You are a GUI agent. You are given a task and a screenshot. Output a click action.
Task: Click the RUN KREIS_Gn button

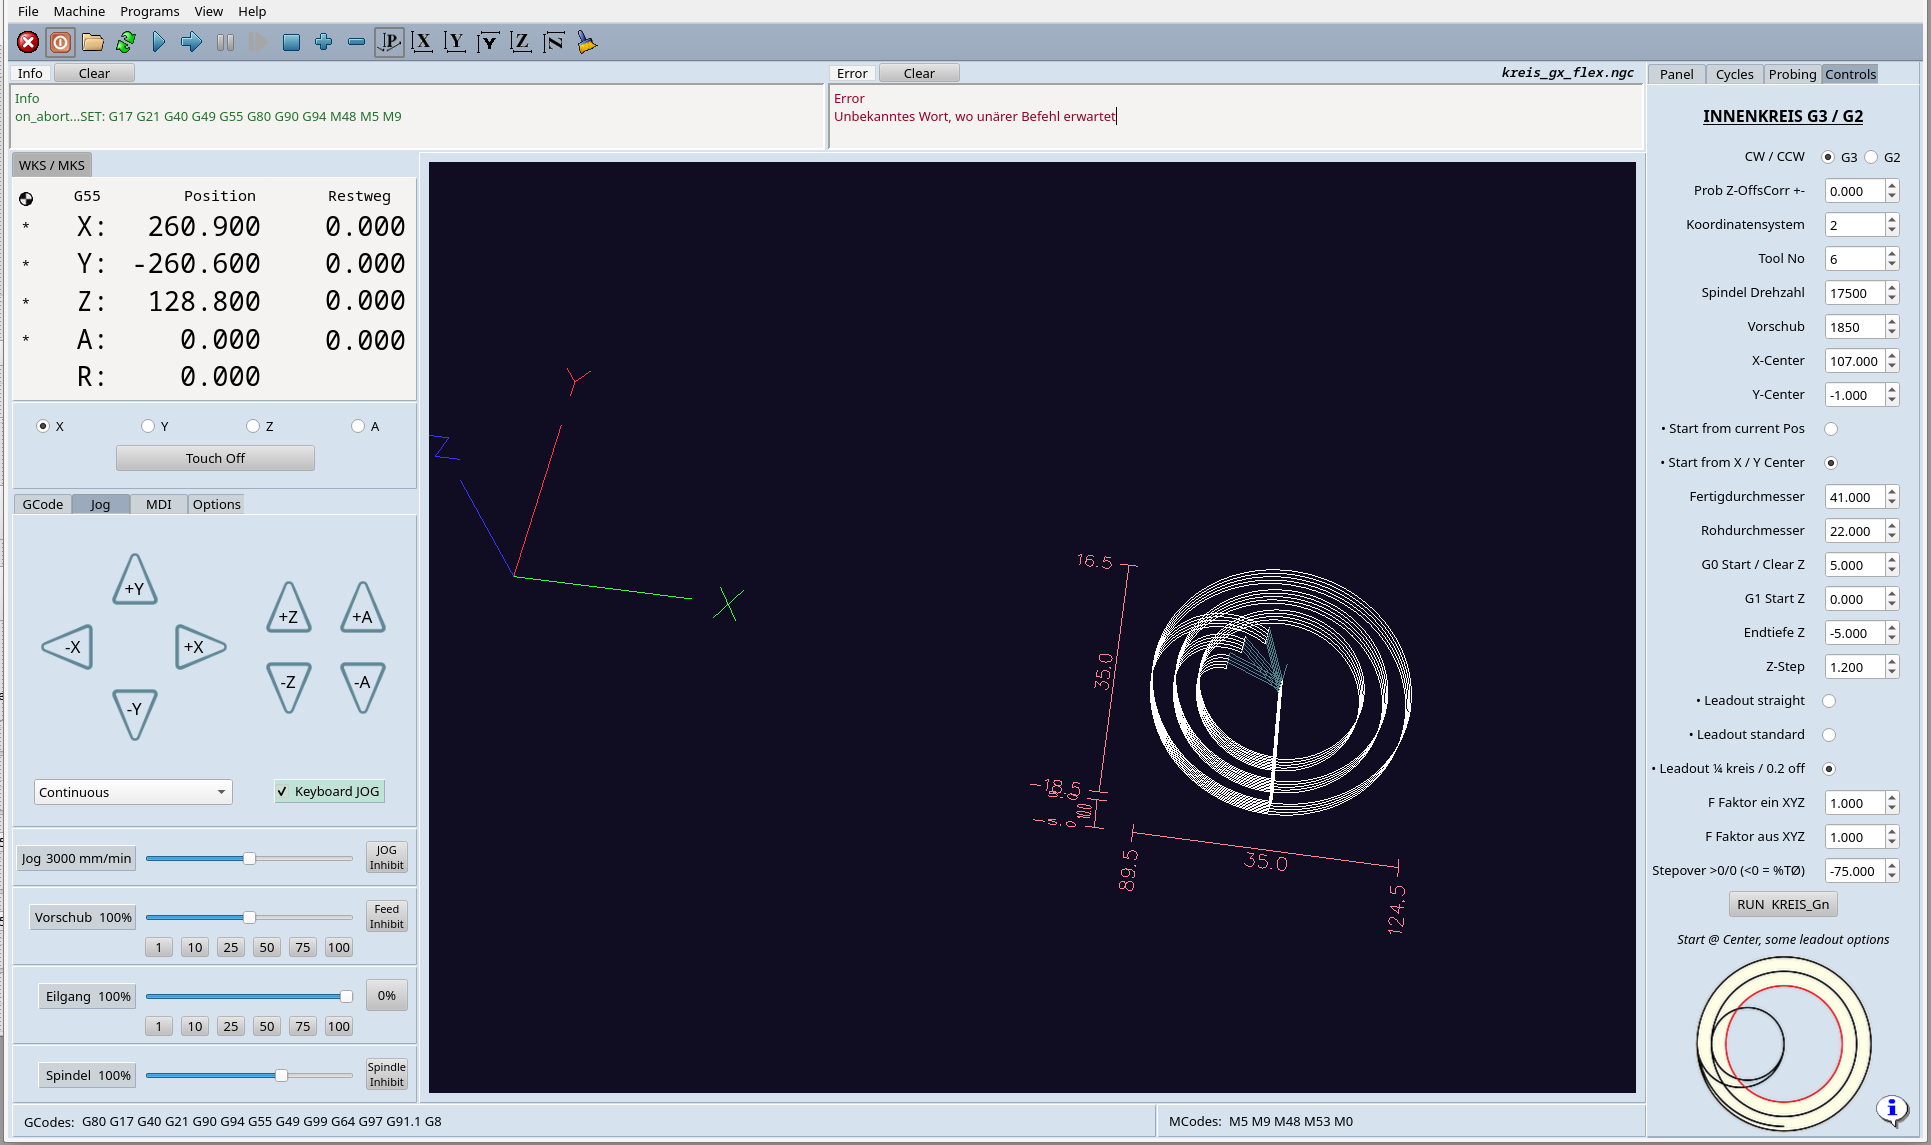pyautogui.click(x=1782, y=904)
